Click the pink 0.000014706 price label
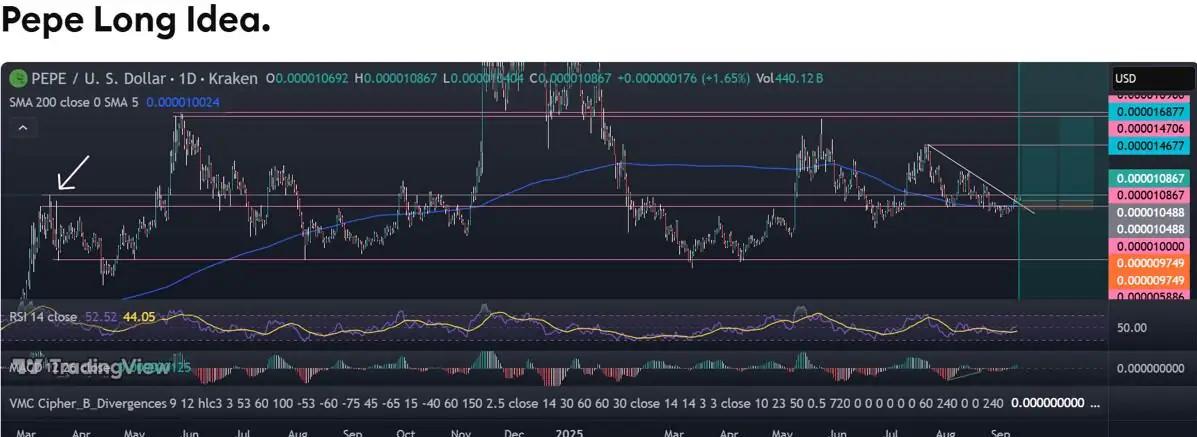The image size is (1197, 437). [1150, 128]
